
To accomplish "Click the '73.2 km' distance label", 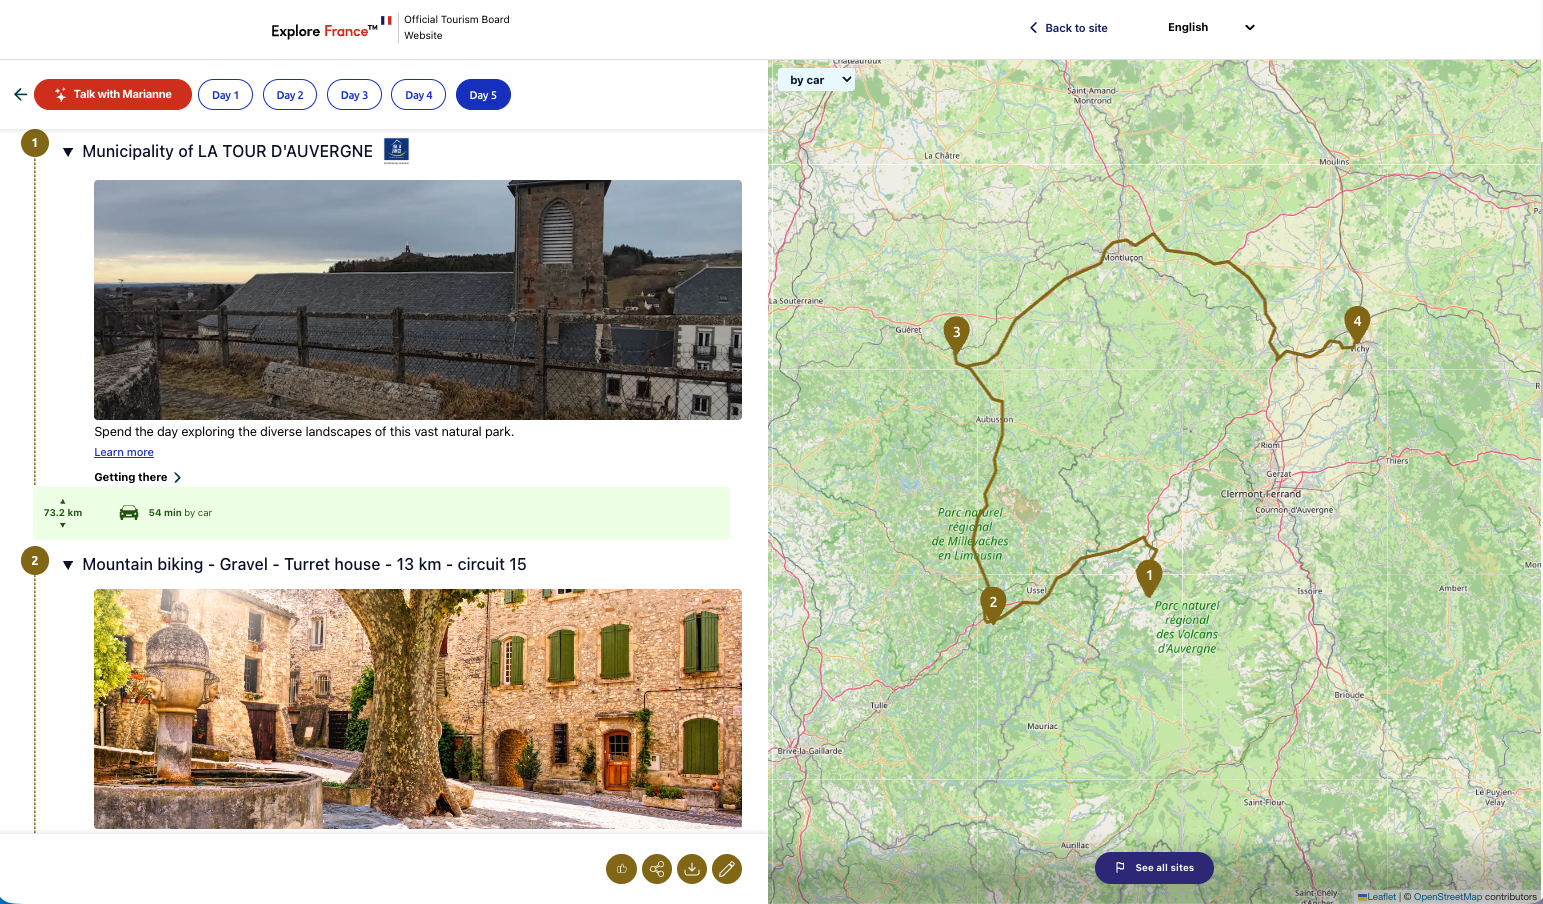I will 63,513.
